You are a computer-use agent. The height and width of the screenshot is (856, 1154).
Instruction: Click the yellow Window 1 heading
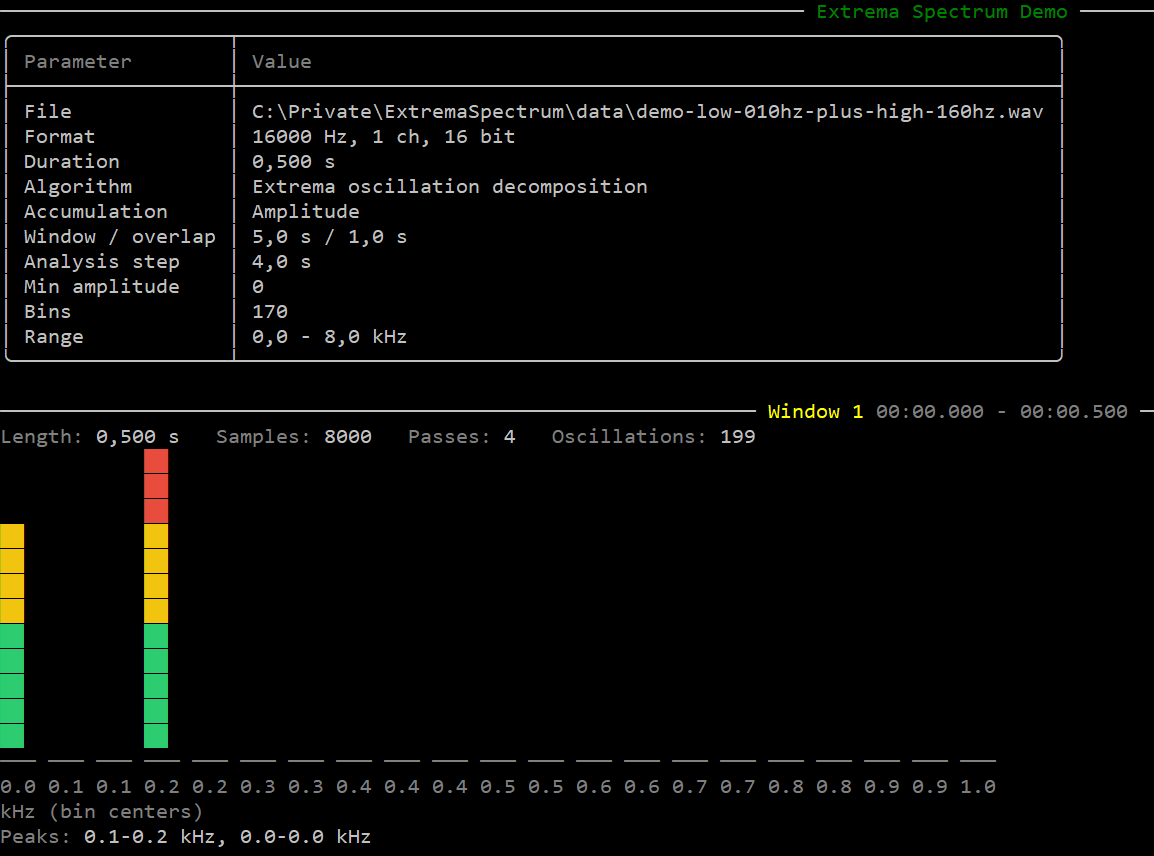click(815, 411)
